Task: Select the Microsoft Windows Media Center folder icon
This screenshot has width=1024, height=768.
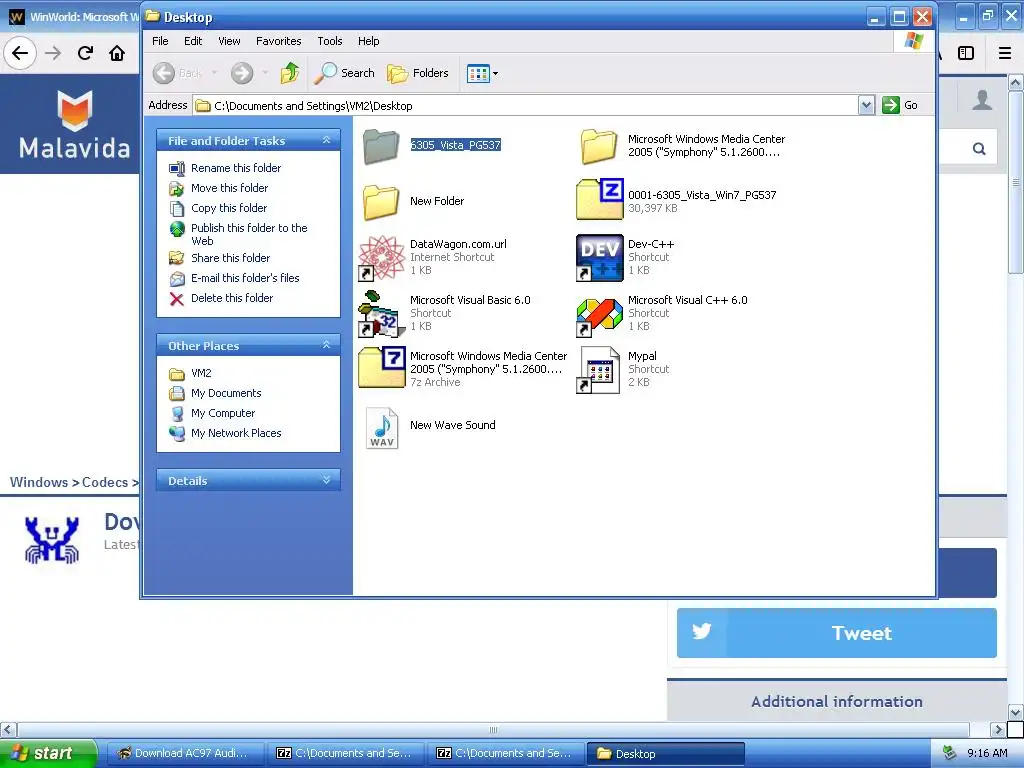Action: click(x=599, y=146)
